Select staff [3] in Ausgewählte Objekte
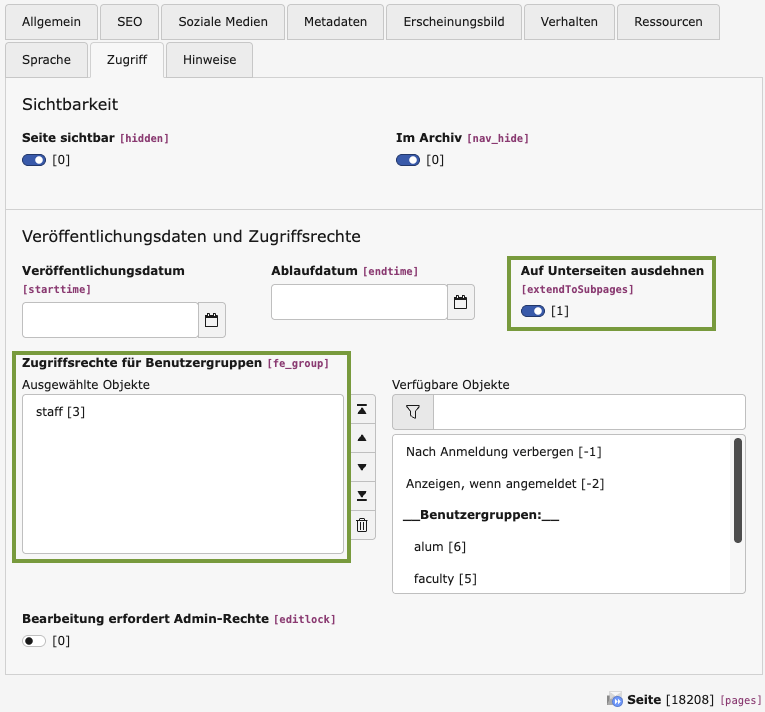The width and height of the screenshot is (765, 712). point(60,412)
